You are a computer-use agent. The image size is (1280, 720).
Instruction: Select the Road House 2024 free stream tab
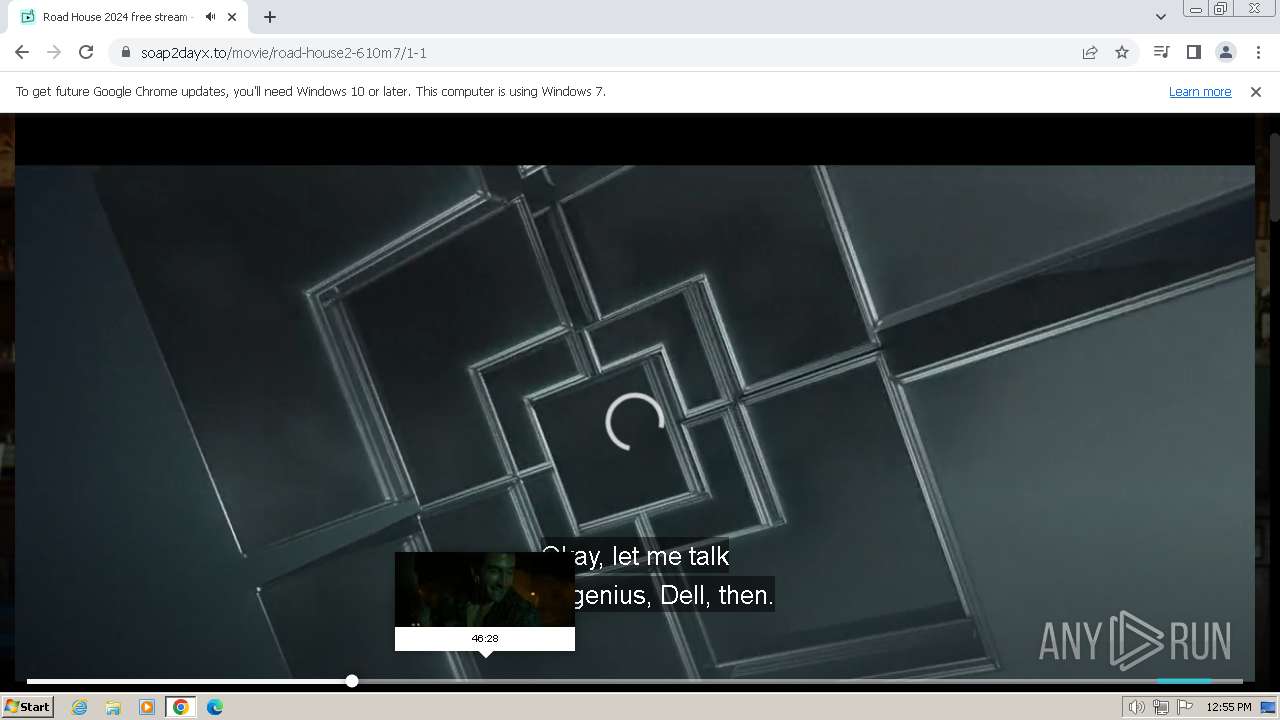[x=129, y=17]
